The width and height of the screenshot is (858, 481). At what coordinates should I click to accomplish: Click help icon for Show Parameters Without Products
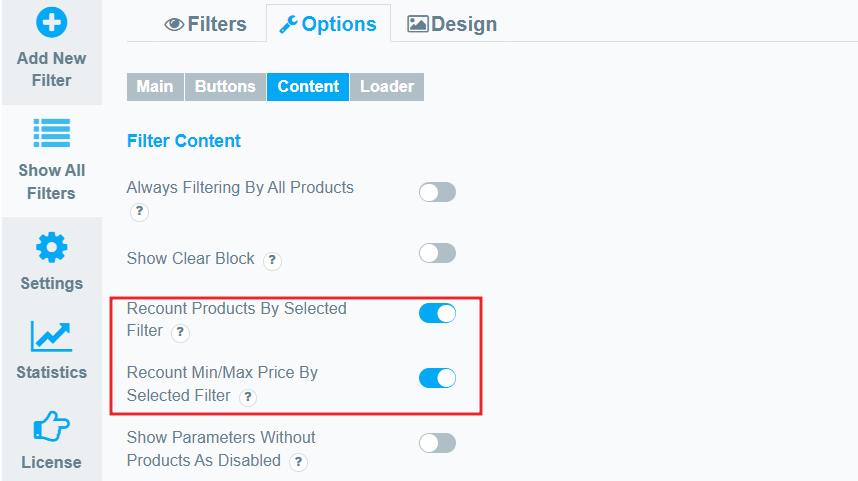[298, 462]
